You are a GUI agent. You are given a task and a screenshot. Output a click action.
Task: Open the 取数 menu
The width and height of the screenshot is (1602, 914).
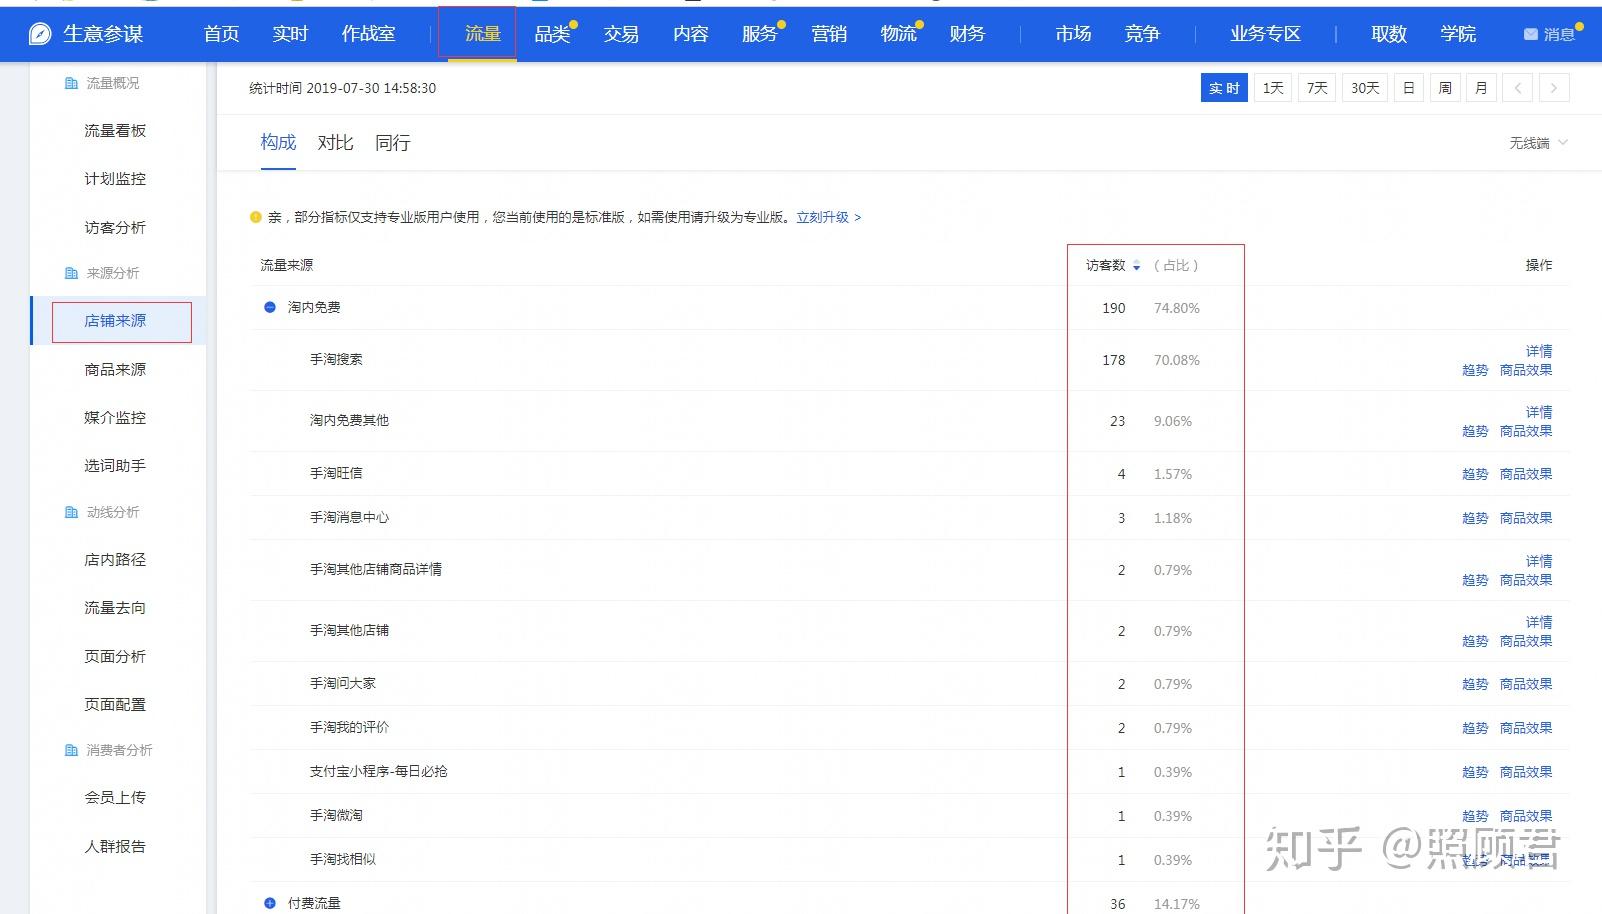(1389, 34)
